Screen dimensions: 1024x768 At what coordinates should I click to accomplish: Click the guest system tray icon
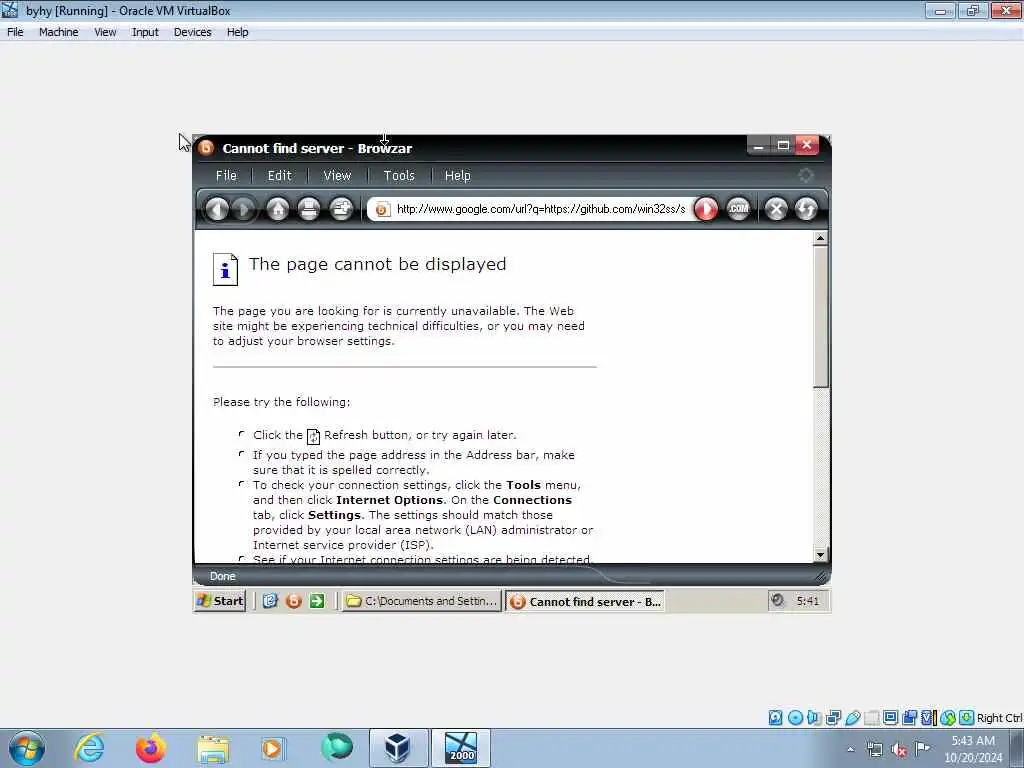point(777,600)
